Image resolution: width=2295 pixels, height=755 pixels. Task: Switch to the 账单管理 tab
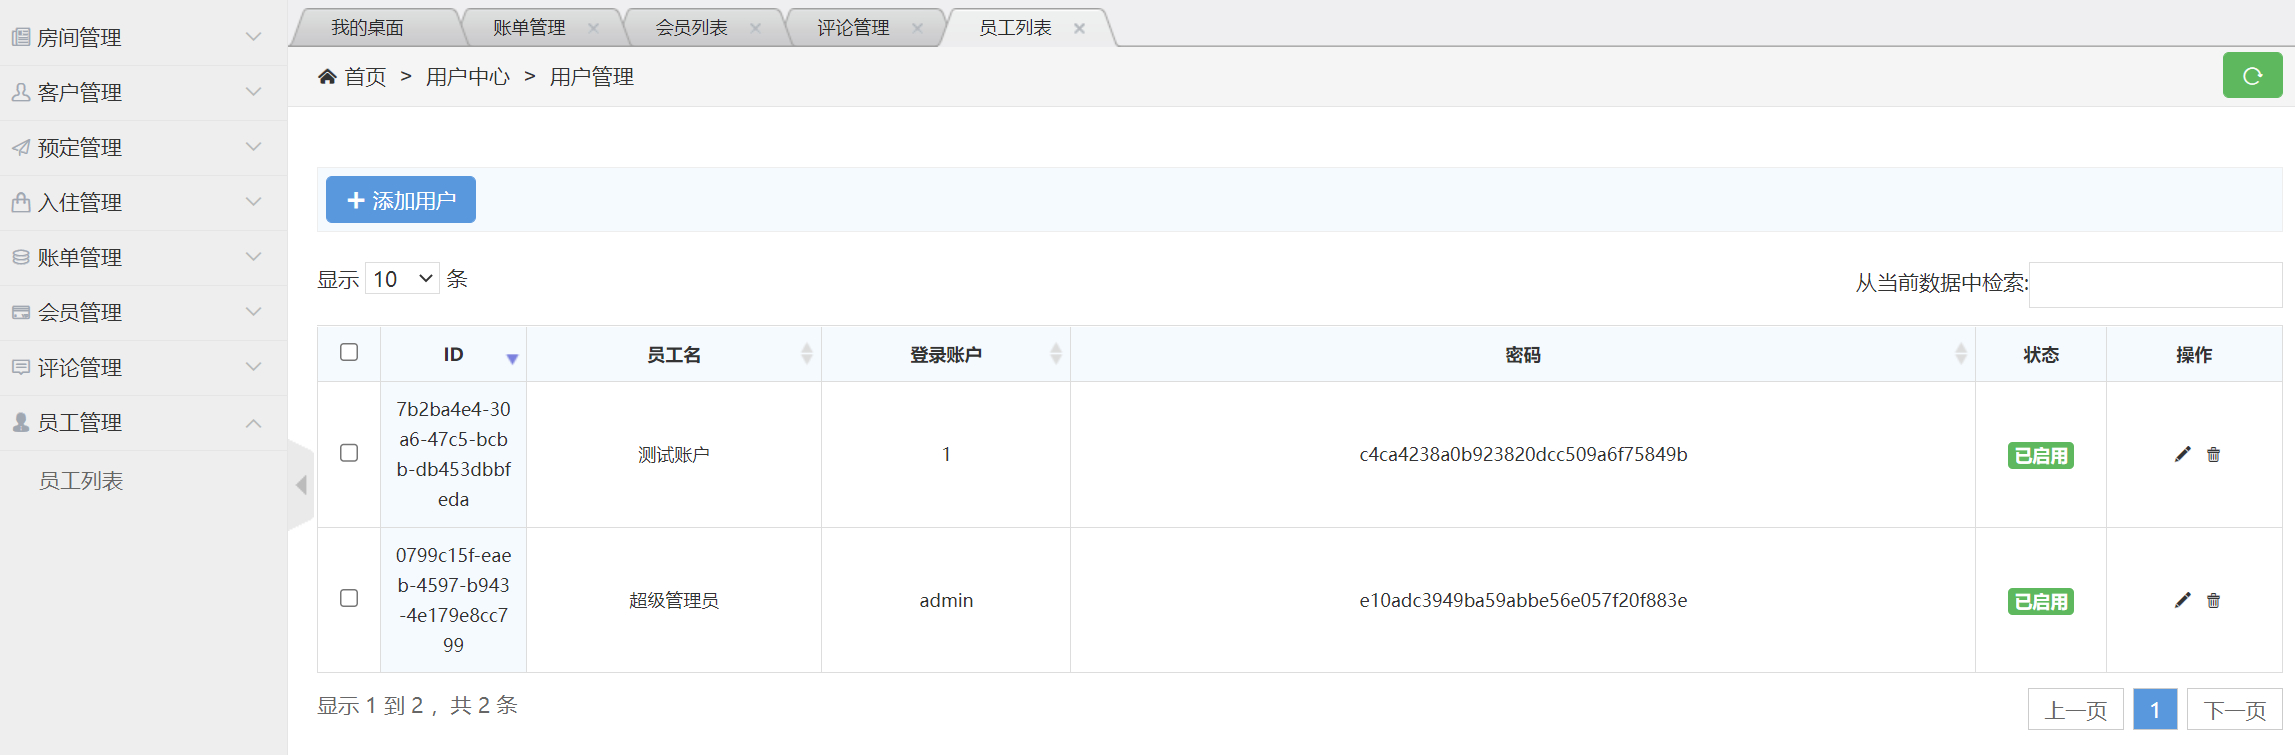tap(529, 28)
